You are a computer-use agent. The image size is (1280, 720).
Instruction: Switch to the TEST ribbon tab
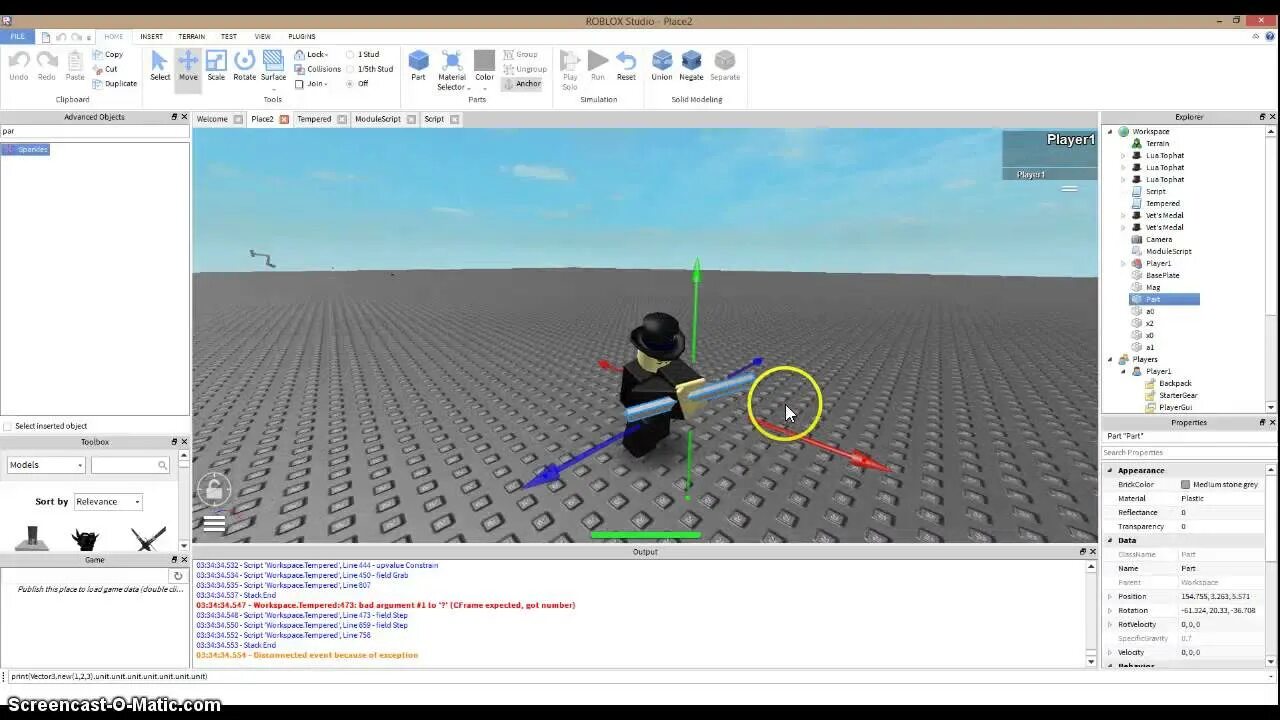pyautogui.click(x=229, y=36)
